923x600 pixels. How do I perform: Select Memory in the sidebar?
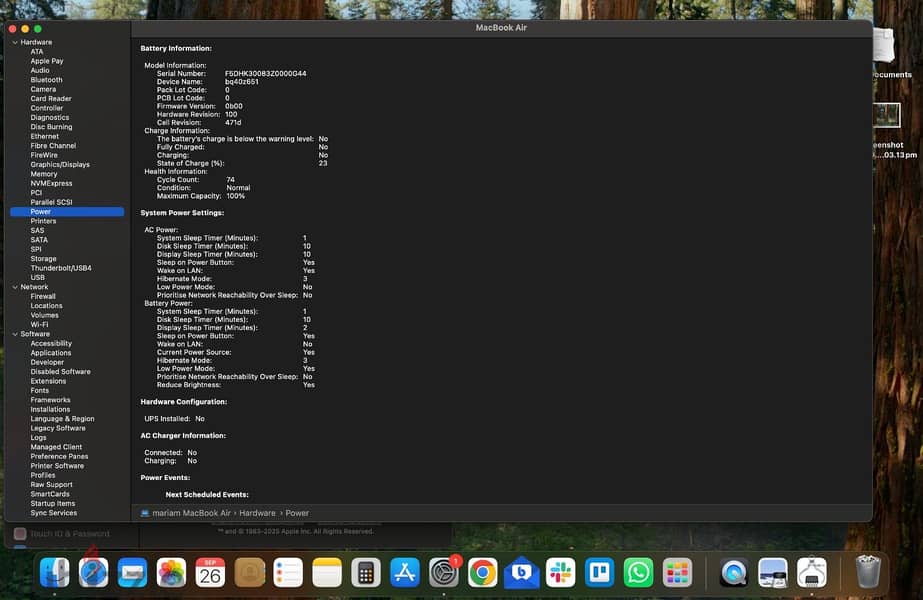[44, 174]
